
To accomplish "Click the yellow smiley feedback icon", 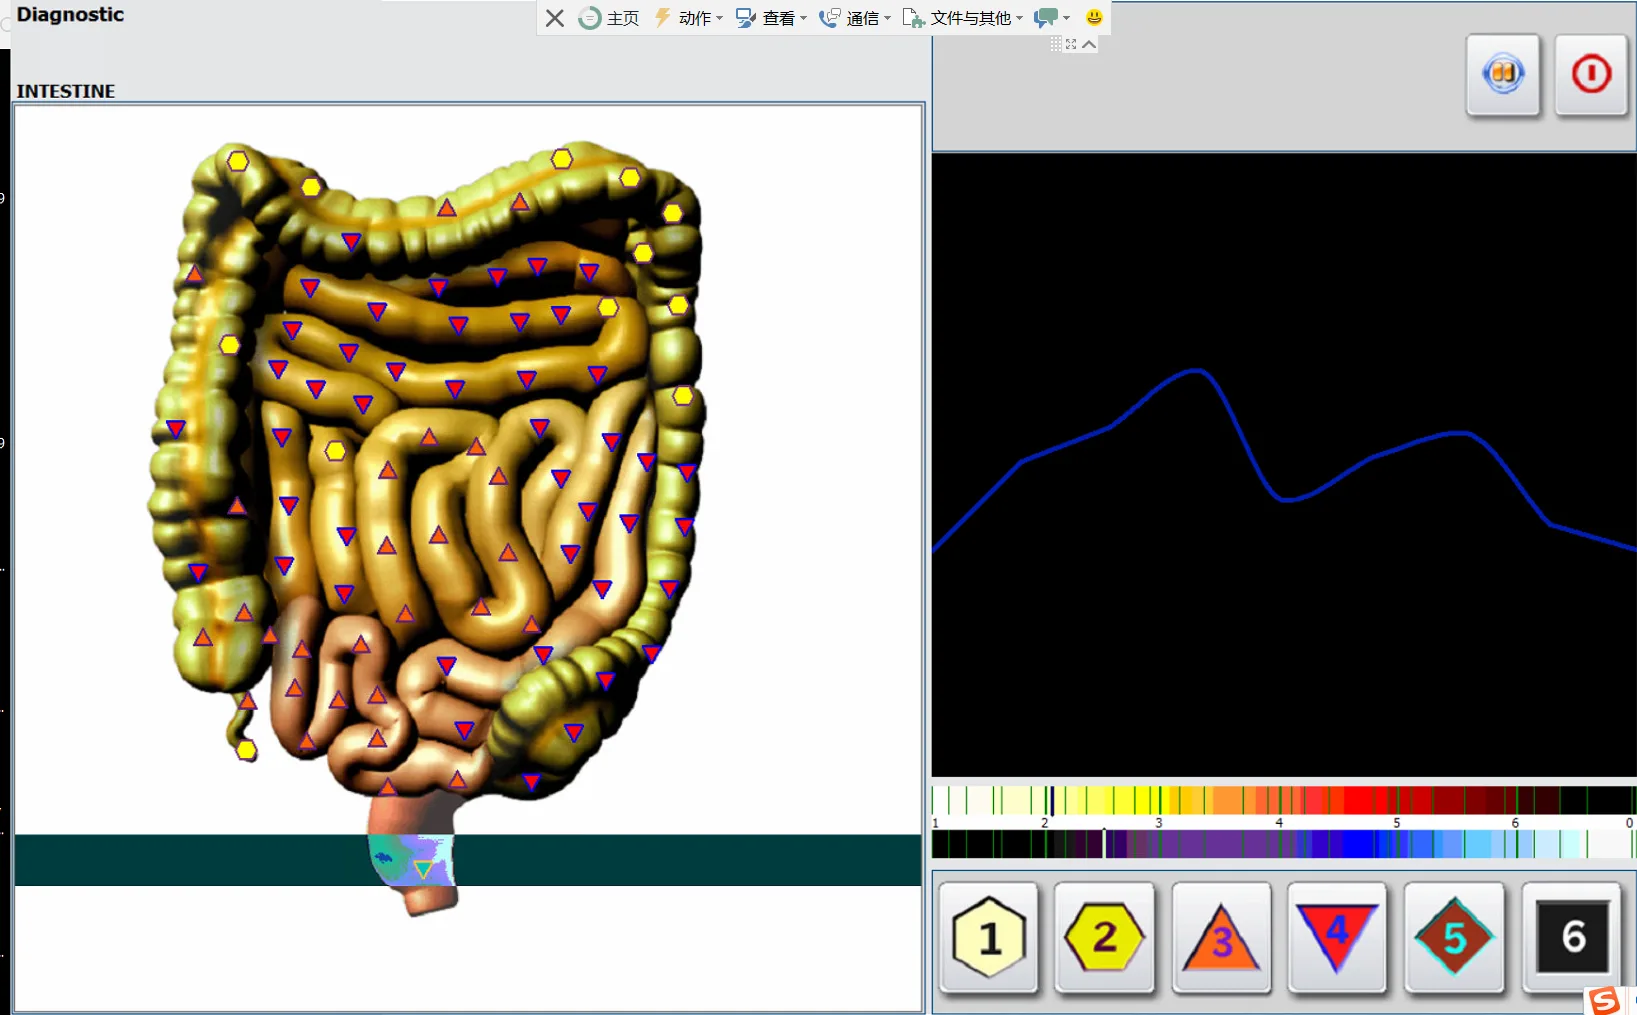I will pyautogui.click(x=1094, y=17).
